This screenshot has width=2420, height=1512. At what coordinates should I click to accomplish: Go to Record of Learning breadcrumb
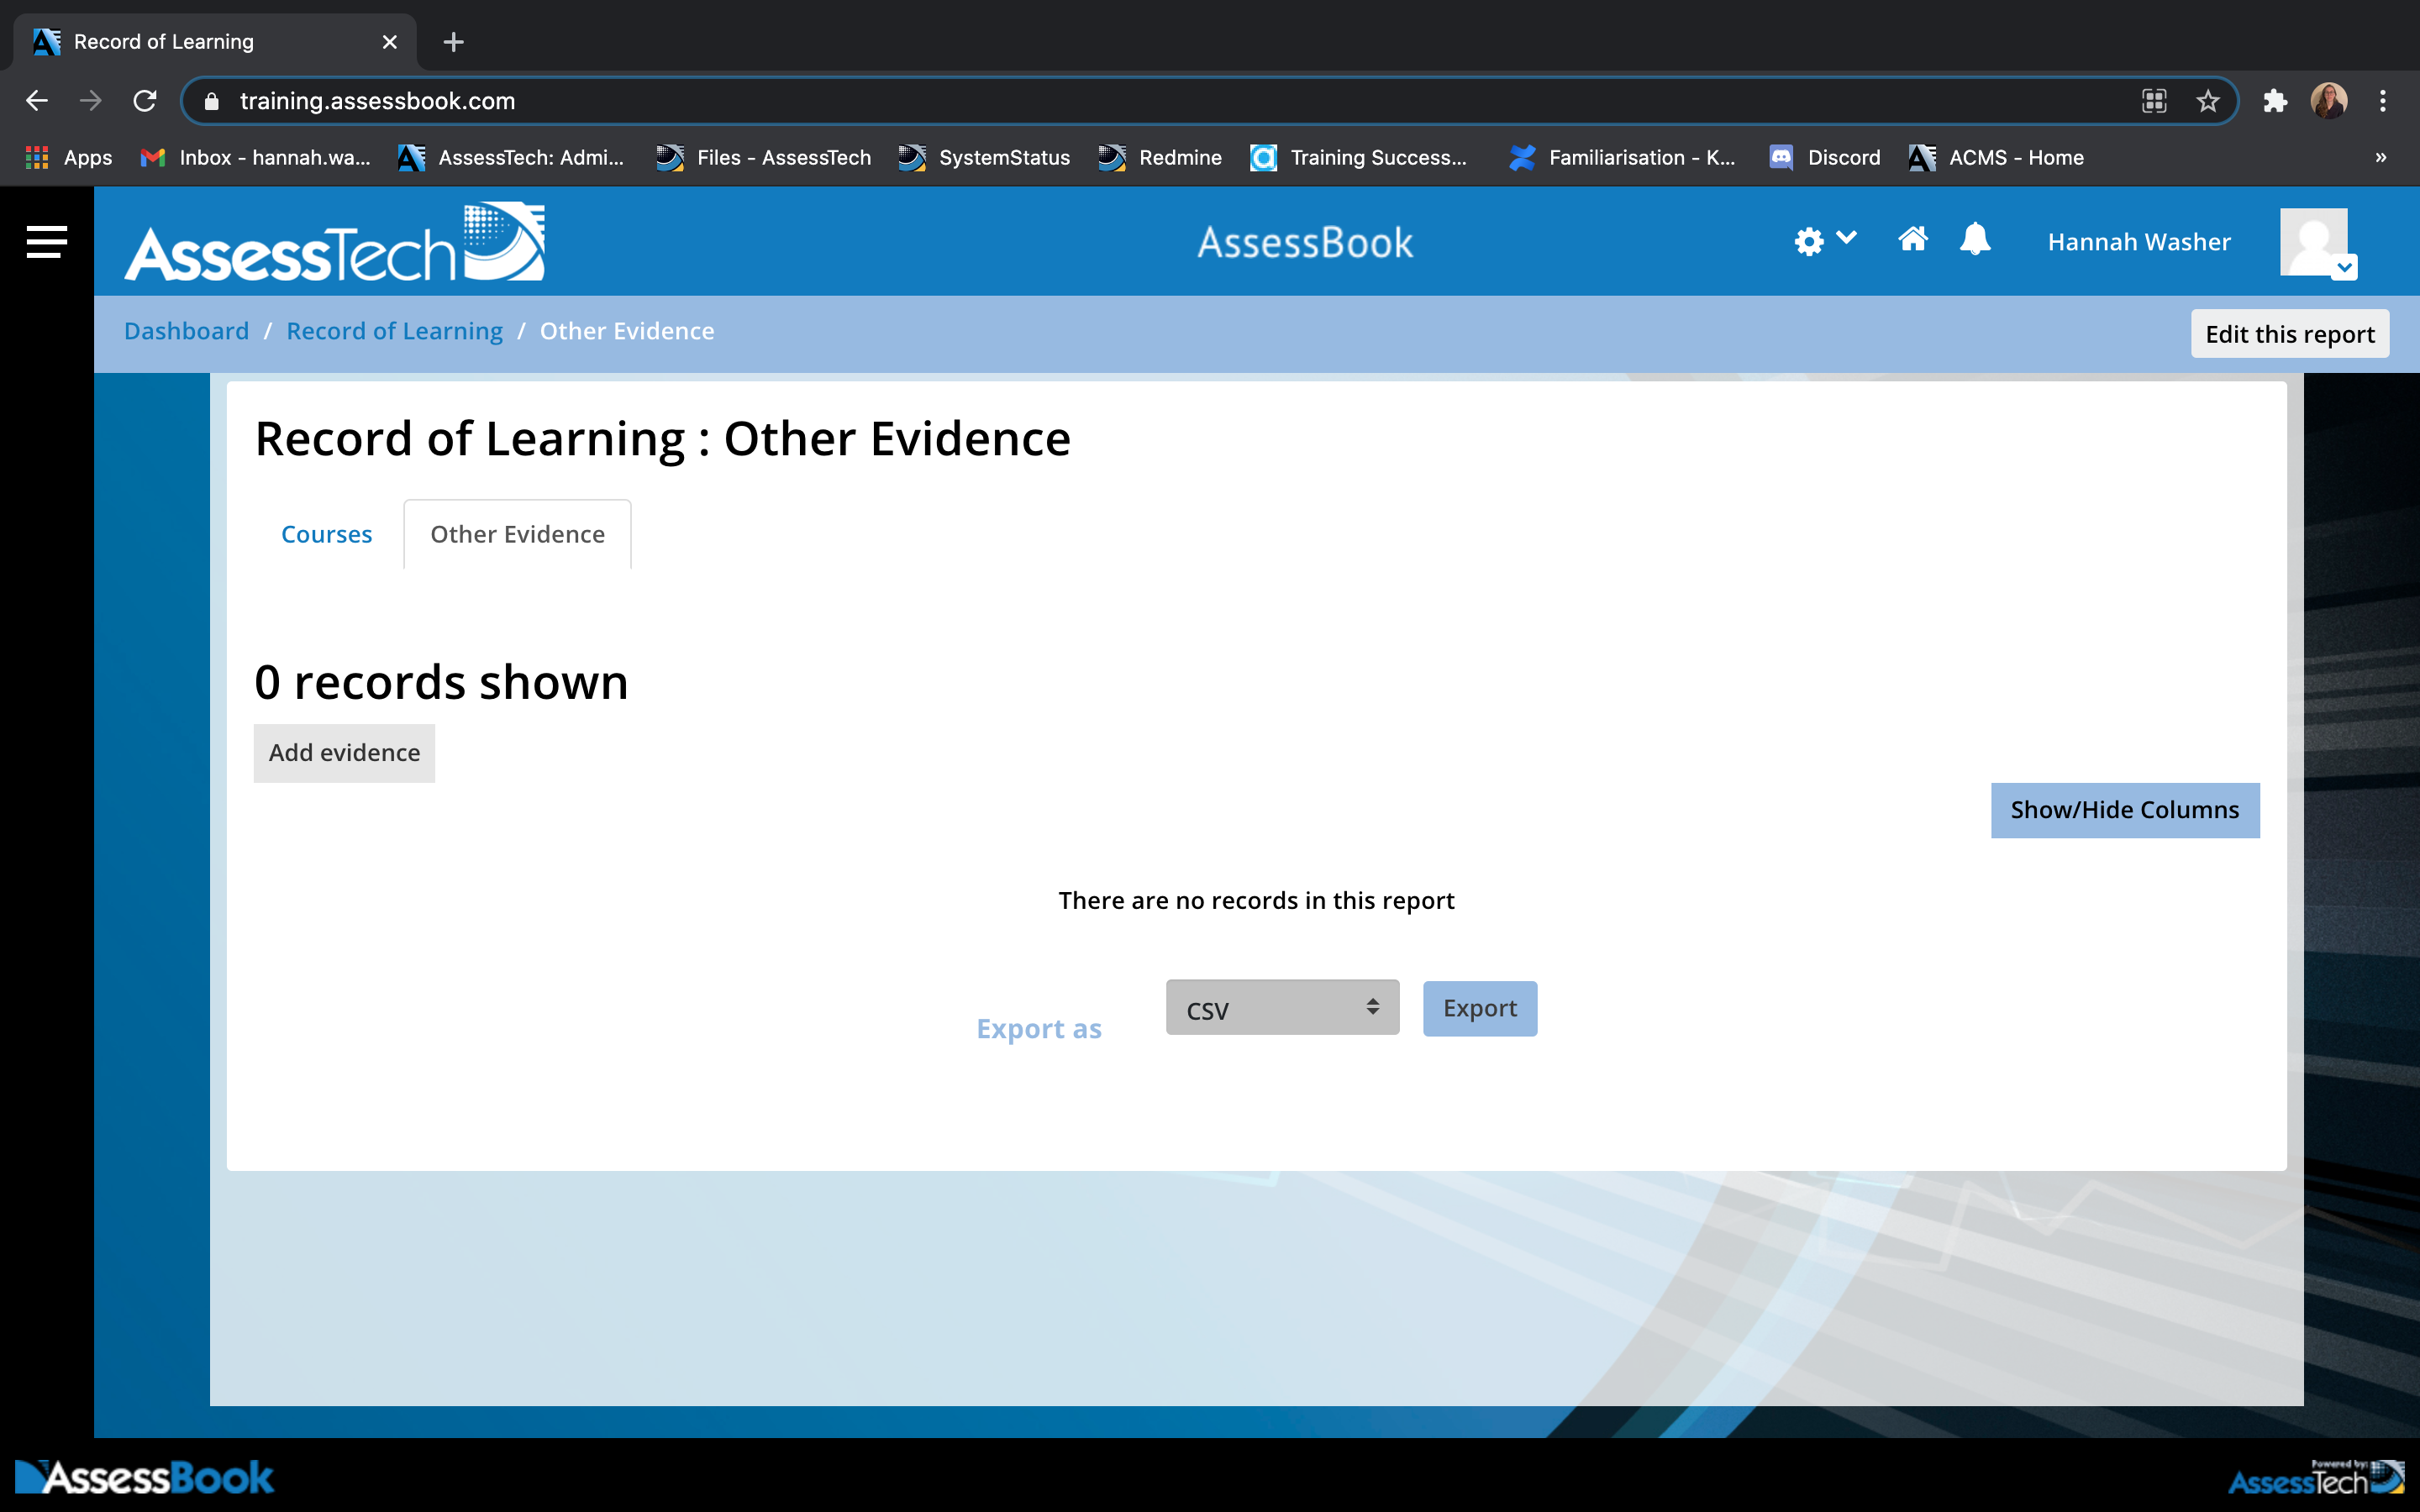[x=394, y=331]
